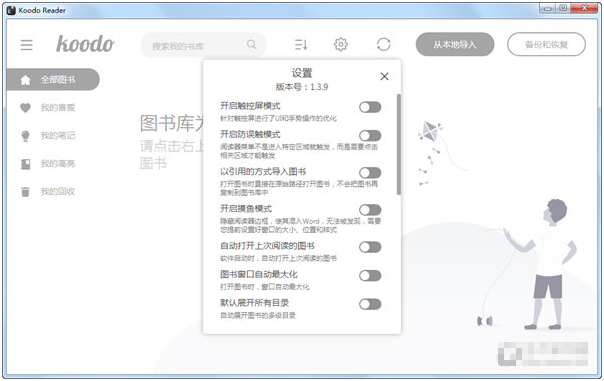Open the hamburger menu icon
The height and width of the screenshot is (381, 604).
pyautogui.click(x=27, y=45)
